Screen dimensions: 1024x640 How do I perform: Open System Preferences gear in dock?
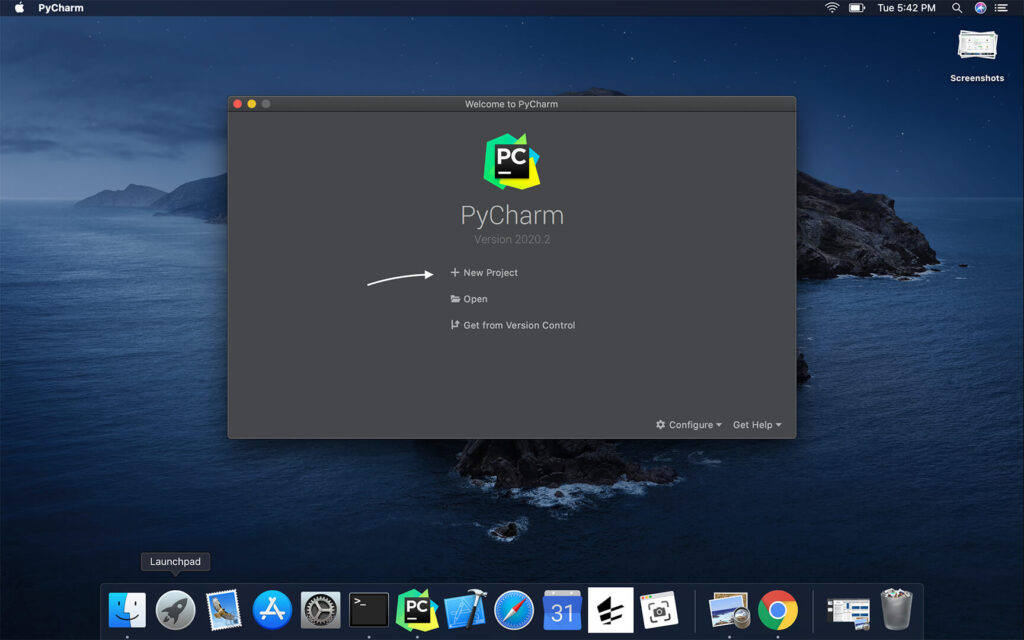tap(320, 611)
